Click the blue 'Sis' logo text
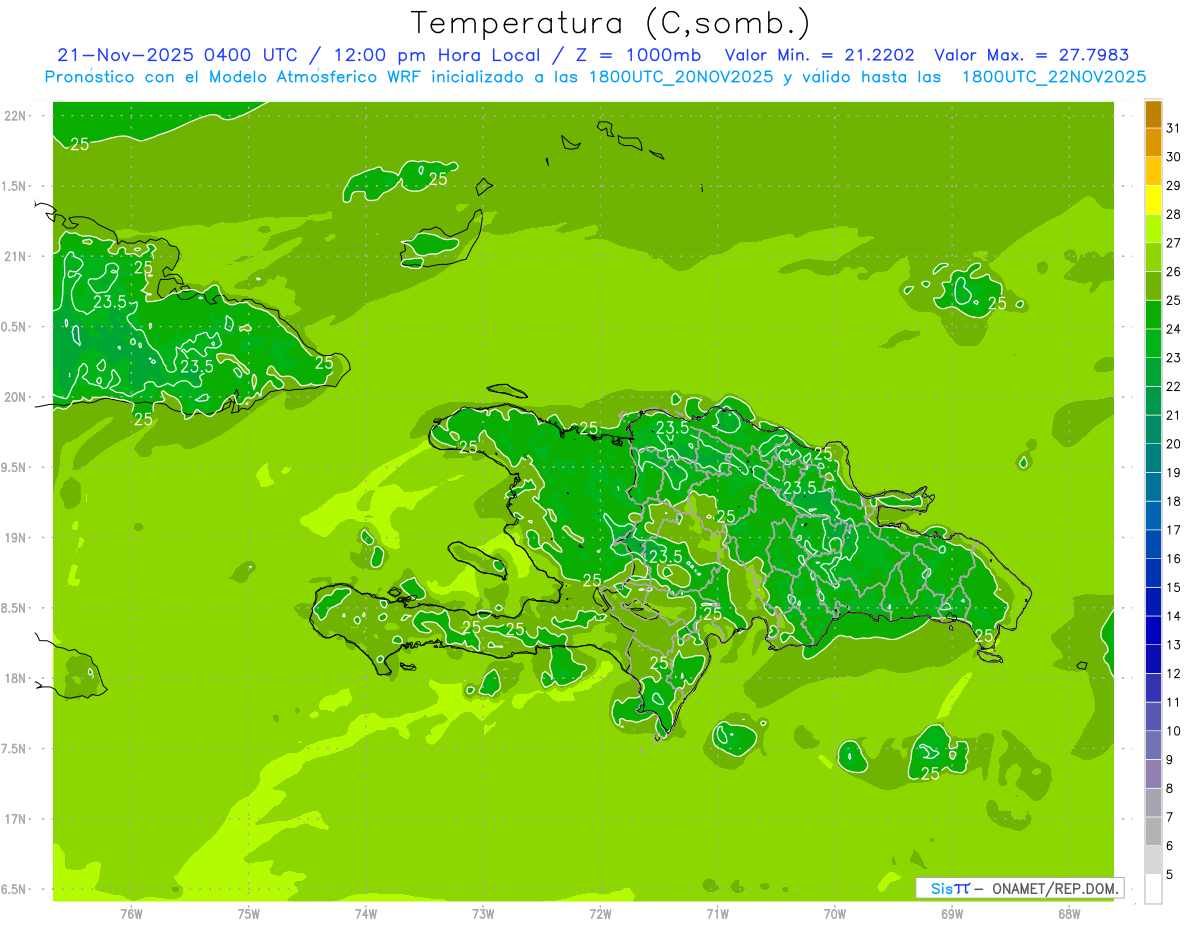 [x=941, y=888]
